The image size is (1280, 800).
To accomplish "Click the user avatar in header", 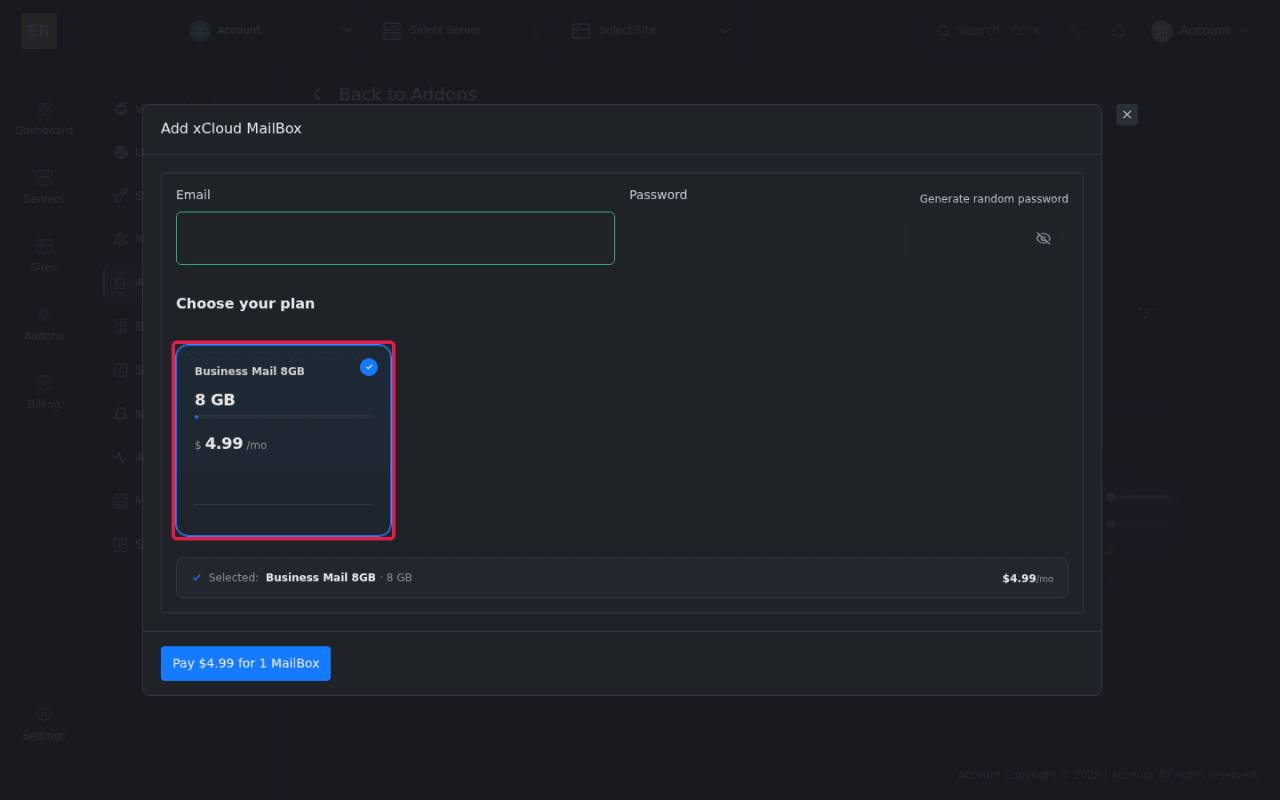I will pos(1161,31).
